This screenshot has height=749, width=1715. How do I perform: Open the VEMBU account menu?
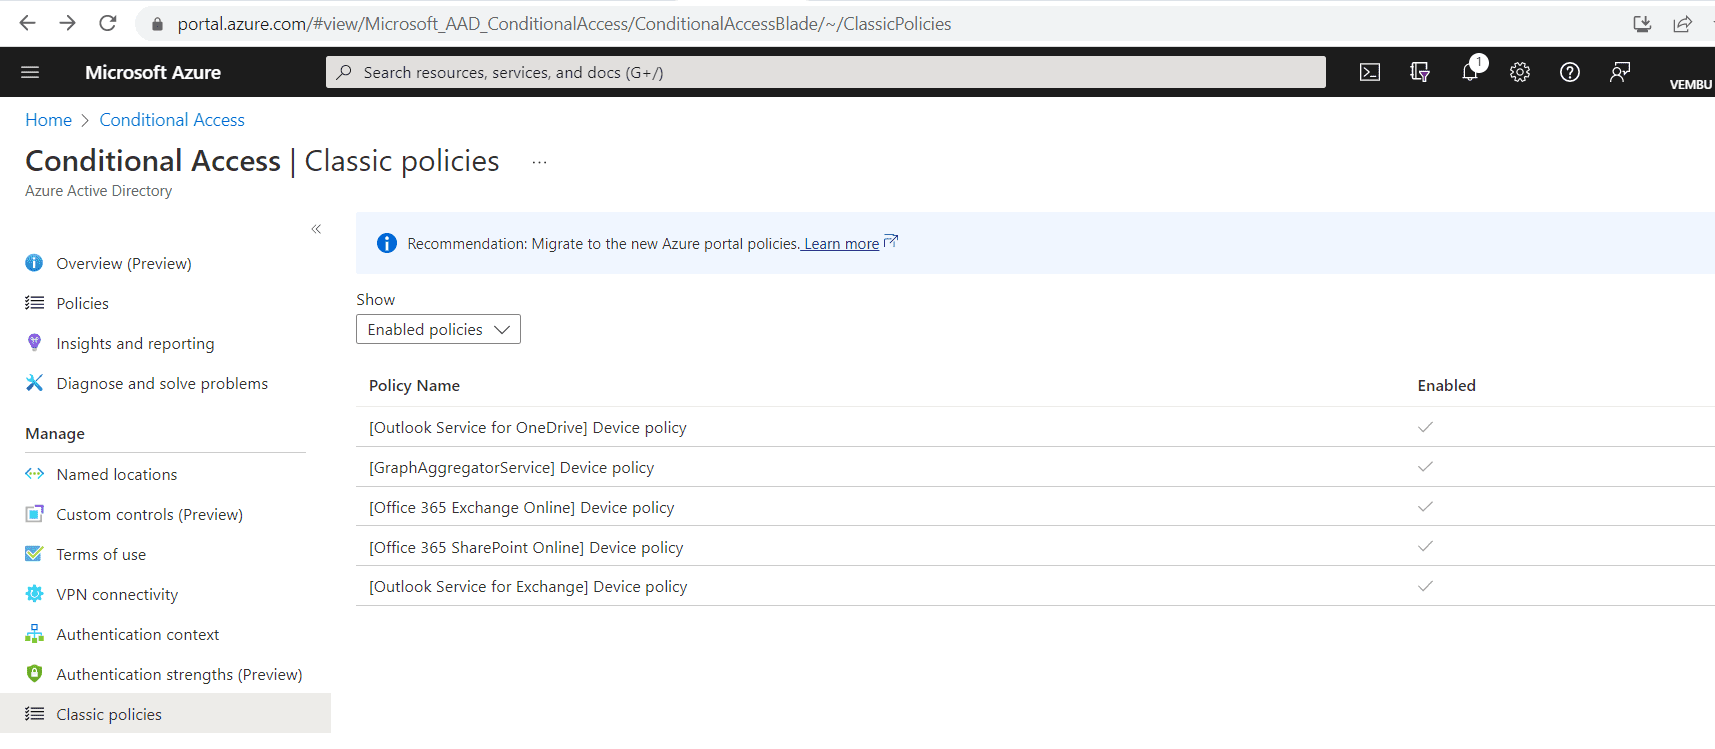point(1690,84)
